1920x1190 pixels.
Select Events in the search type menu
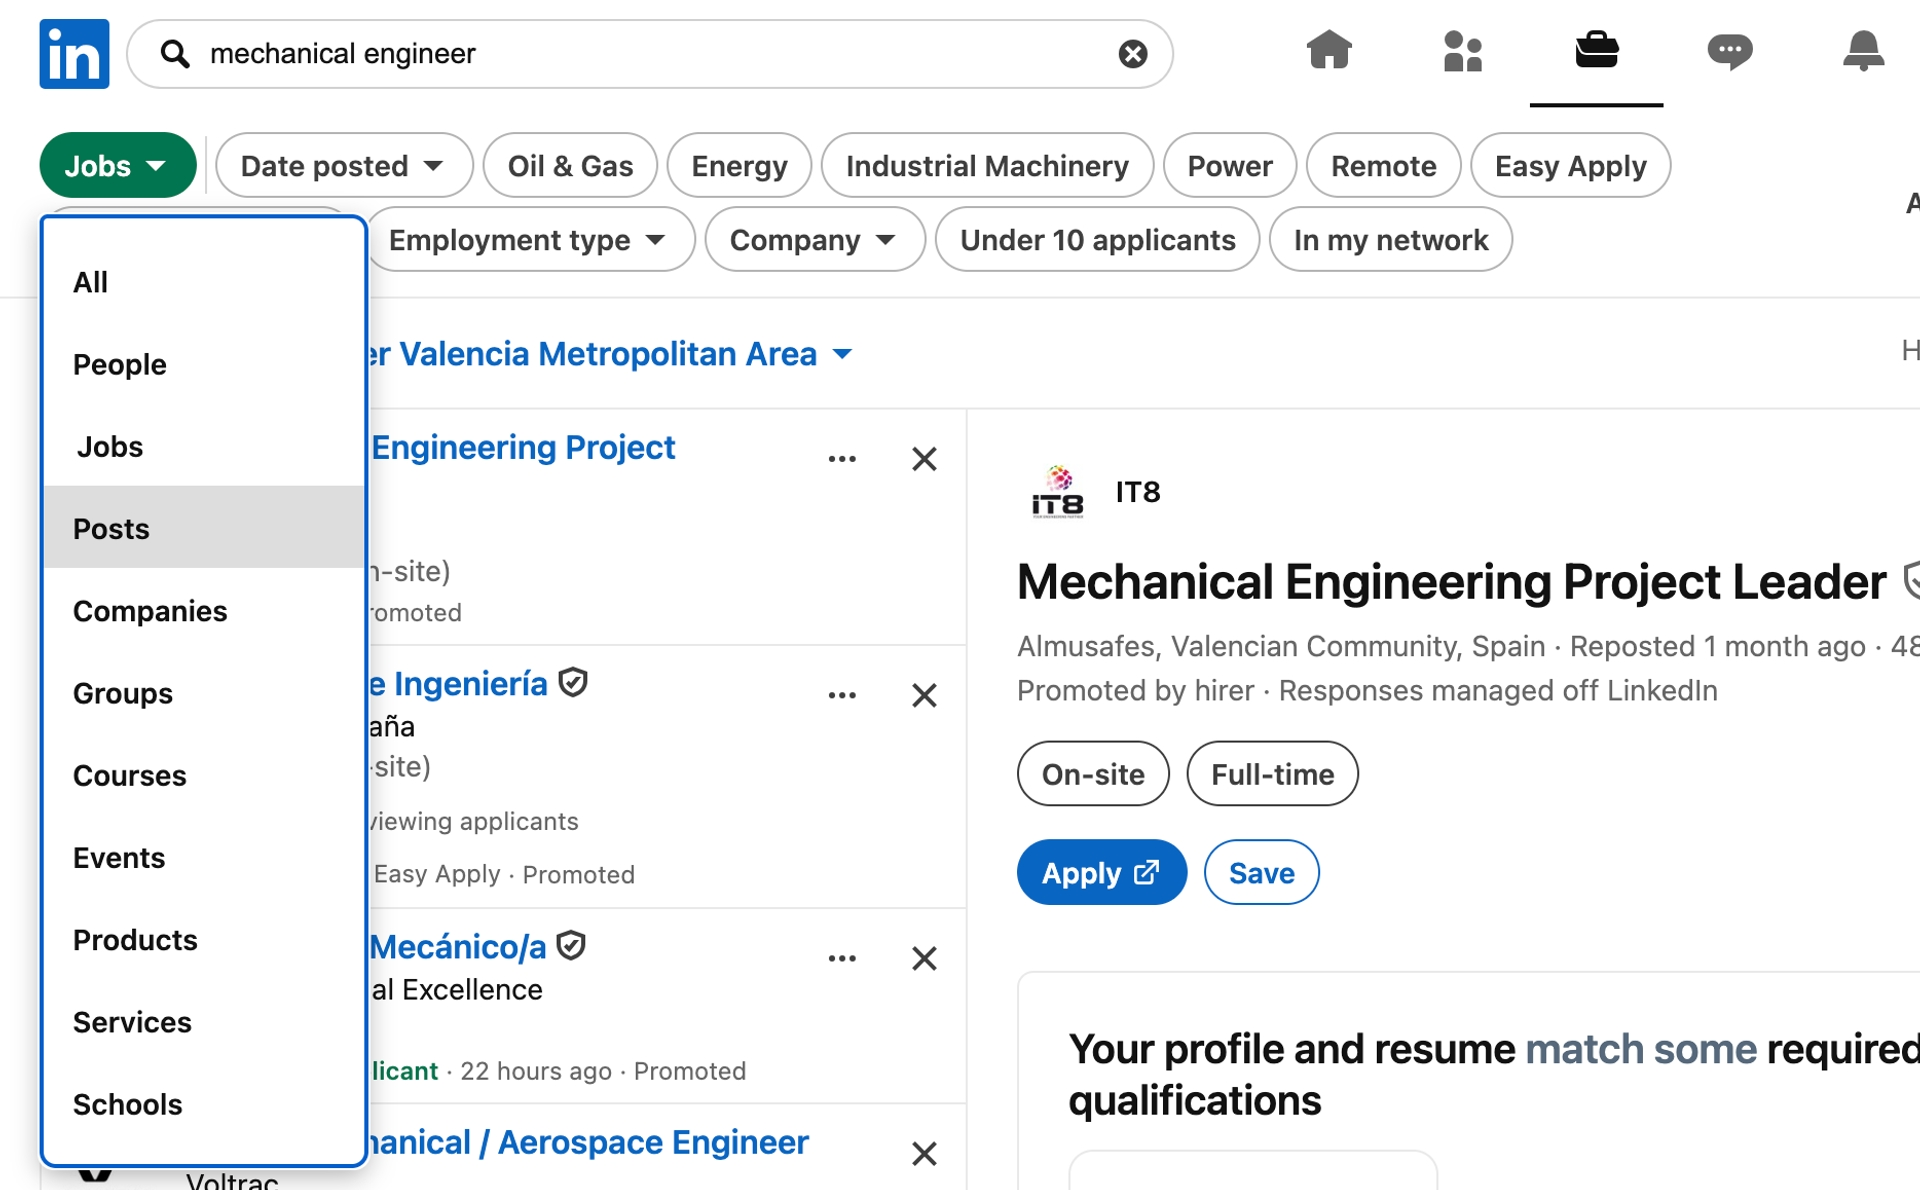(x=204, y=857)
